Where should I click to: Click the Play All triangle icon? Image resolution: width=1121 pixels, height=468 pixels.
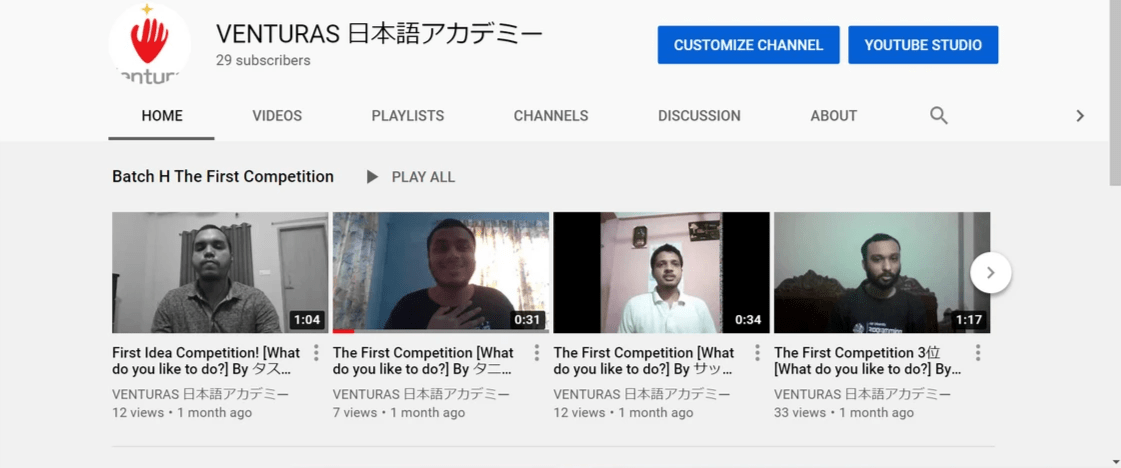pyautogui.click(x=372, y=176)
